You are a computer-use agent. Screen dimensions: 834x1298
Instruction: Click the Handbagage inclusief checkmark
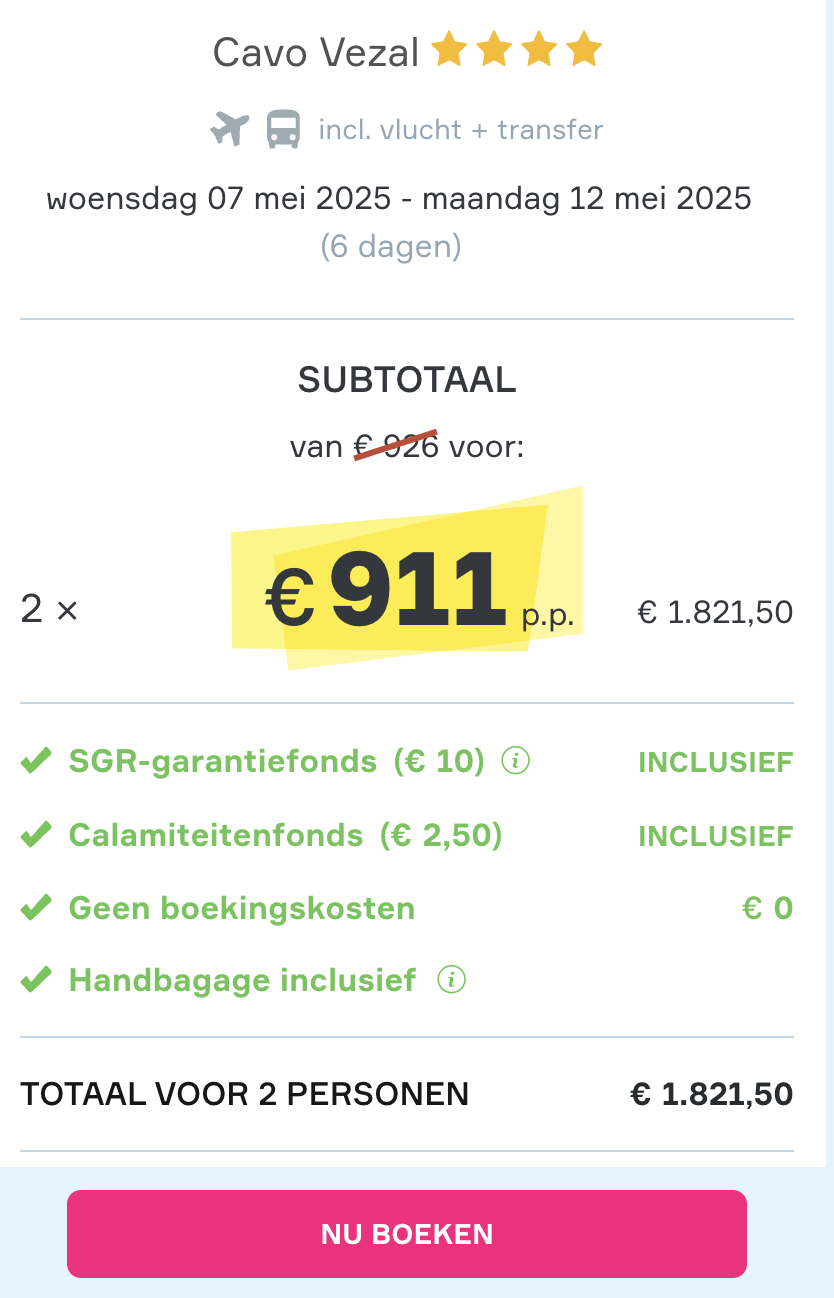36,980
